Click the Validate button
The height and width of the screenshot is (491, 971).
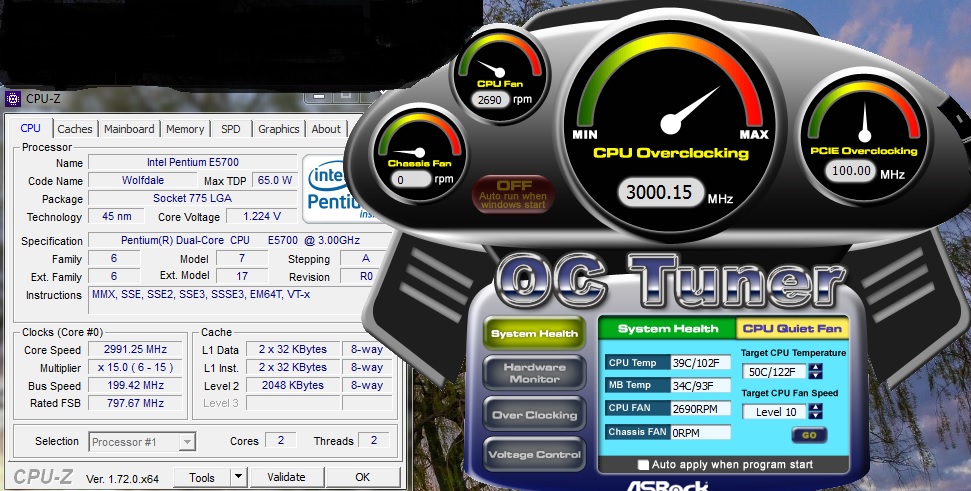point(286,477)
